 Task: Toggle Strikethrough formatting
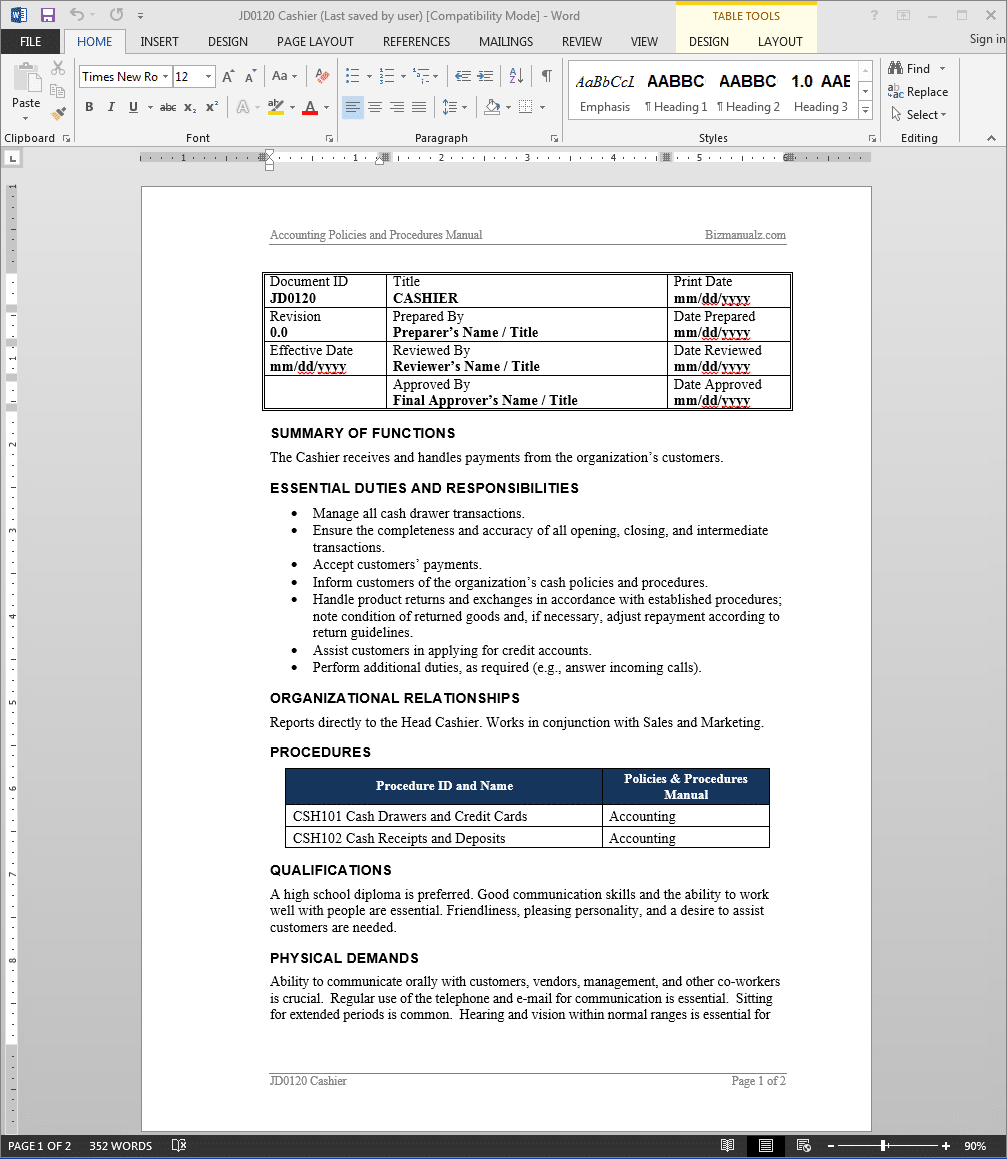click(x=168, y=108)
